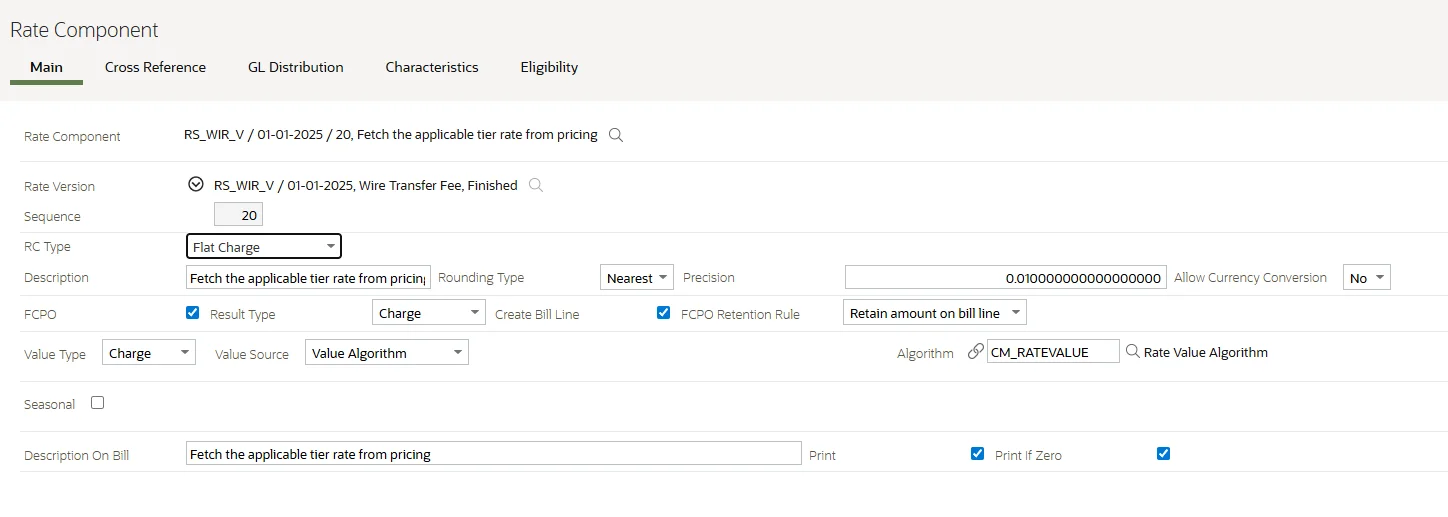The width and height of the screenshot is (1448, 517).
Task: Toggle the Print checkbox
Action: (x=977, y=454)
